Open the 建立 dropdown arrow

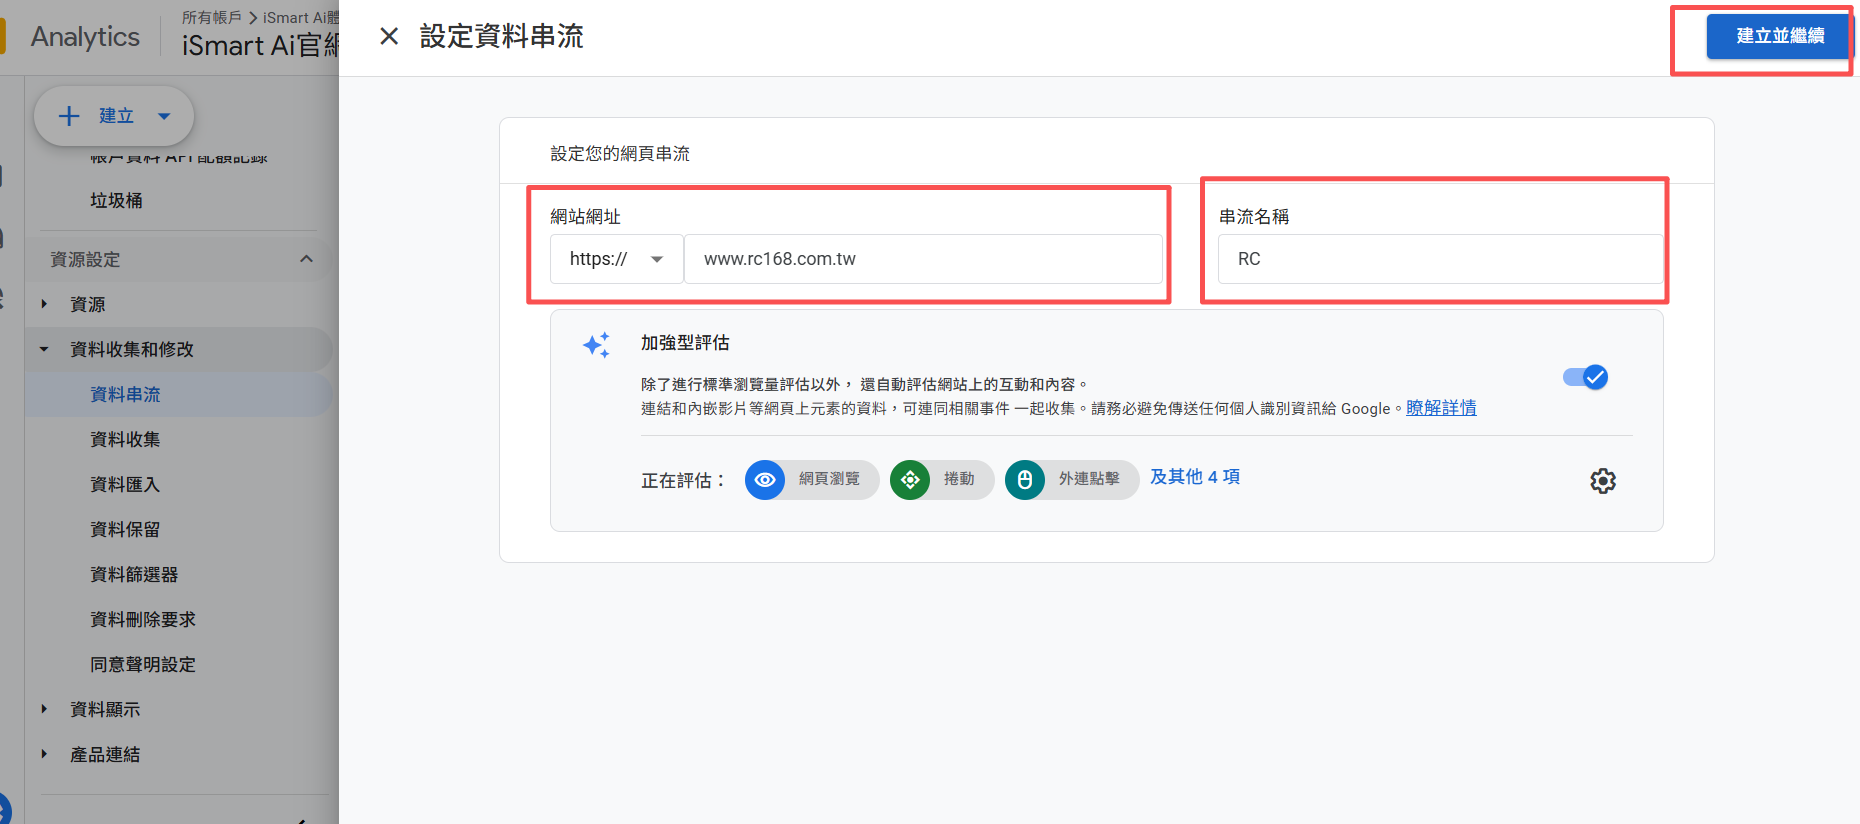[164, 116]
